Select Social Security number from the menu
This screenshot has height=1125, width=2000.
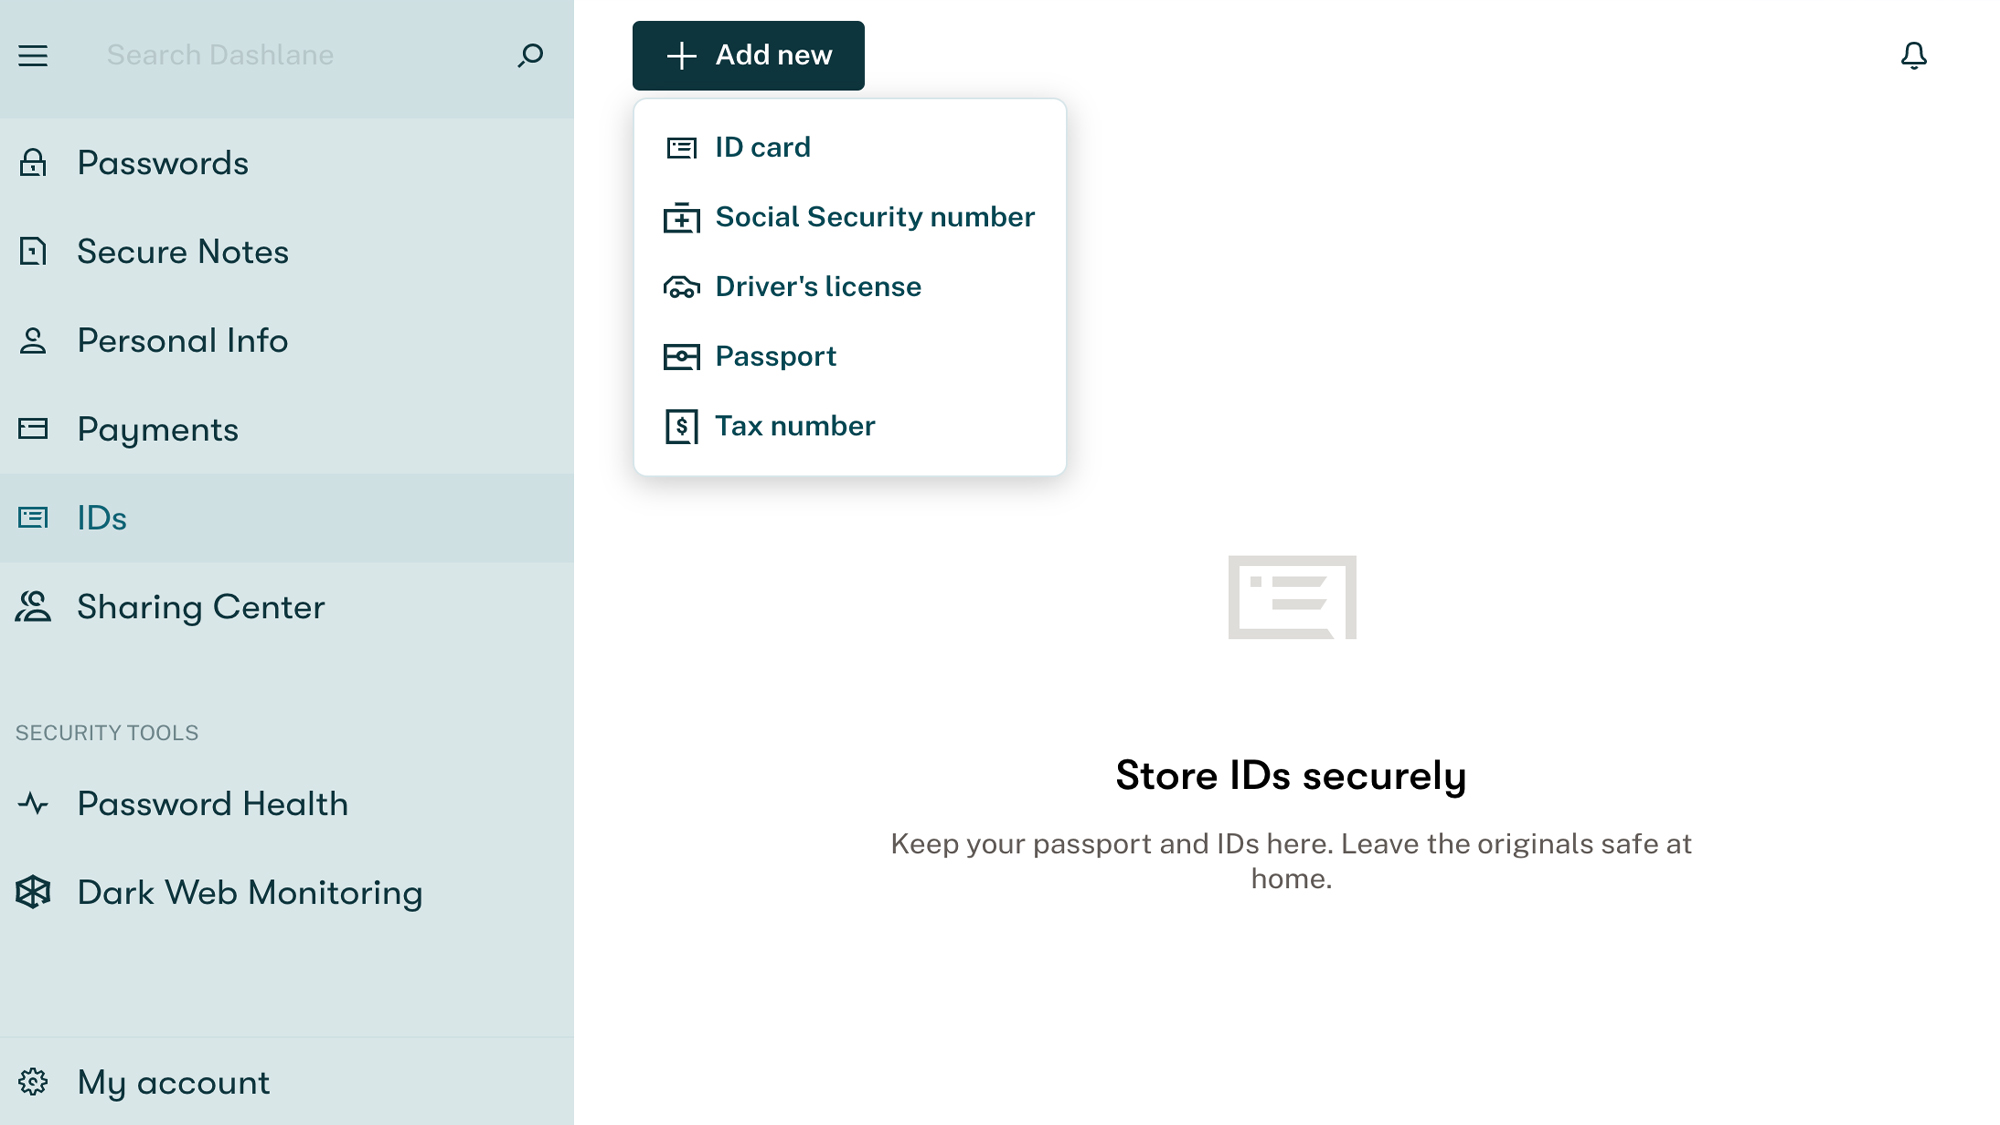pyautogui.click(x=874, y=216)
